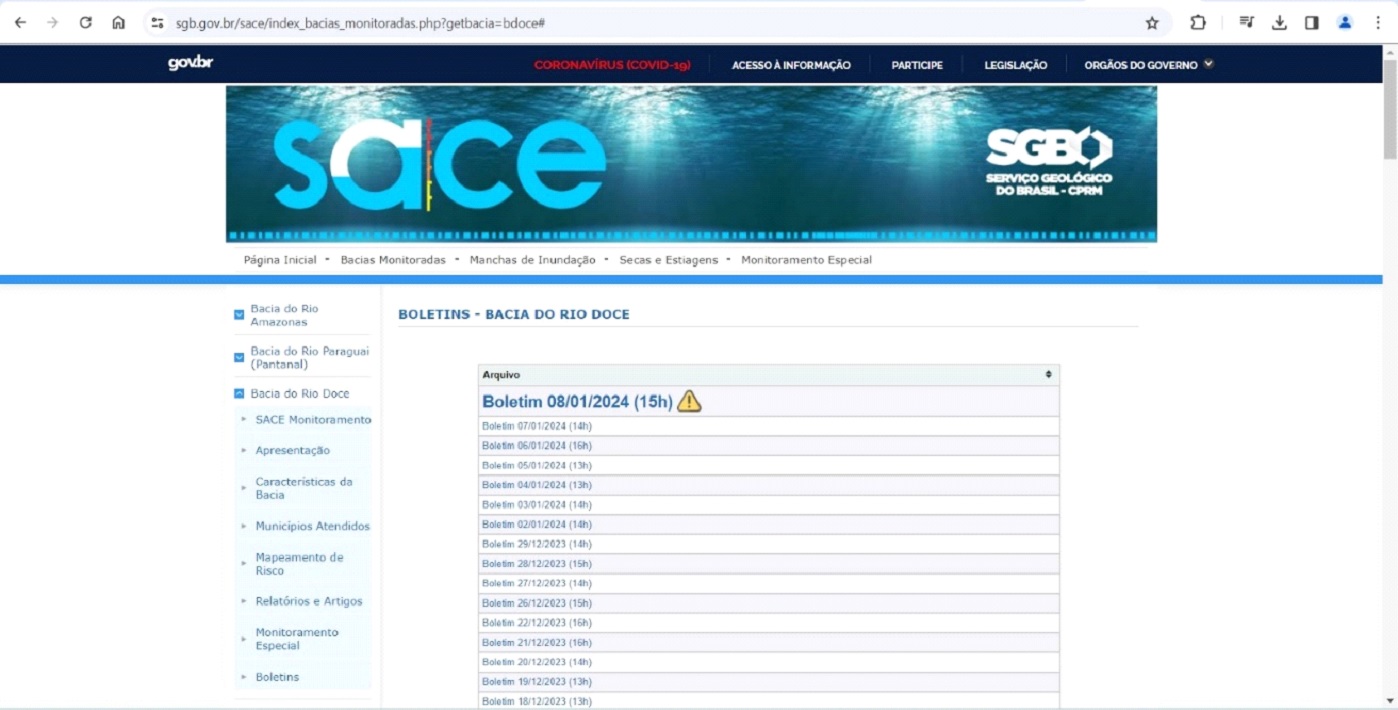Open the browser downloads icon

(x=1279, y=23)
